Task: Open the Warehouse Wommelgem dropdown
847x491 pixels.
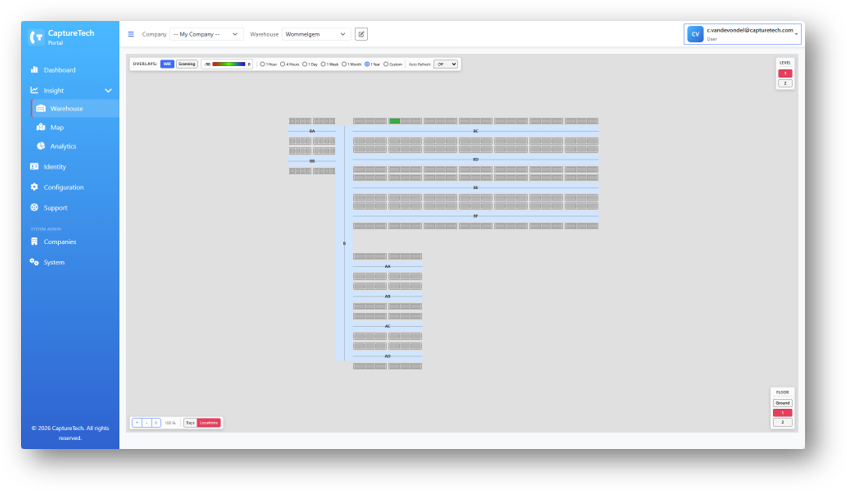Action: pyautogui.click(x=317, y=34)
